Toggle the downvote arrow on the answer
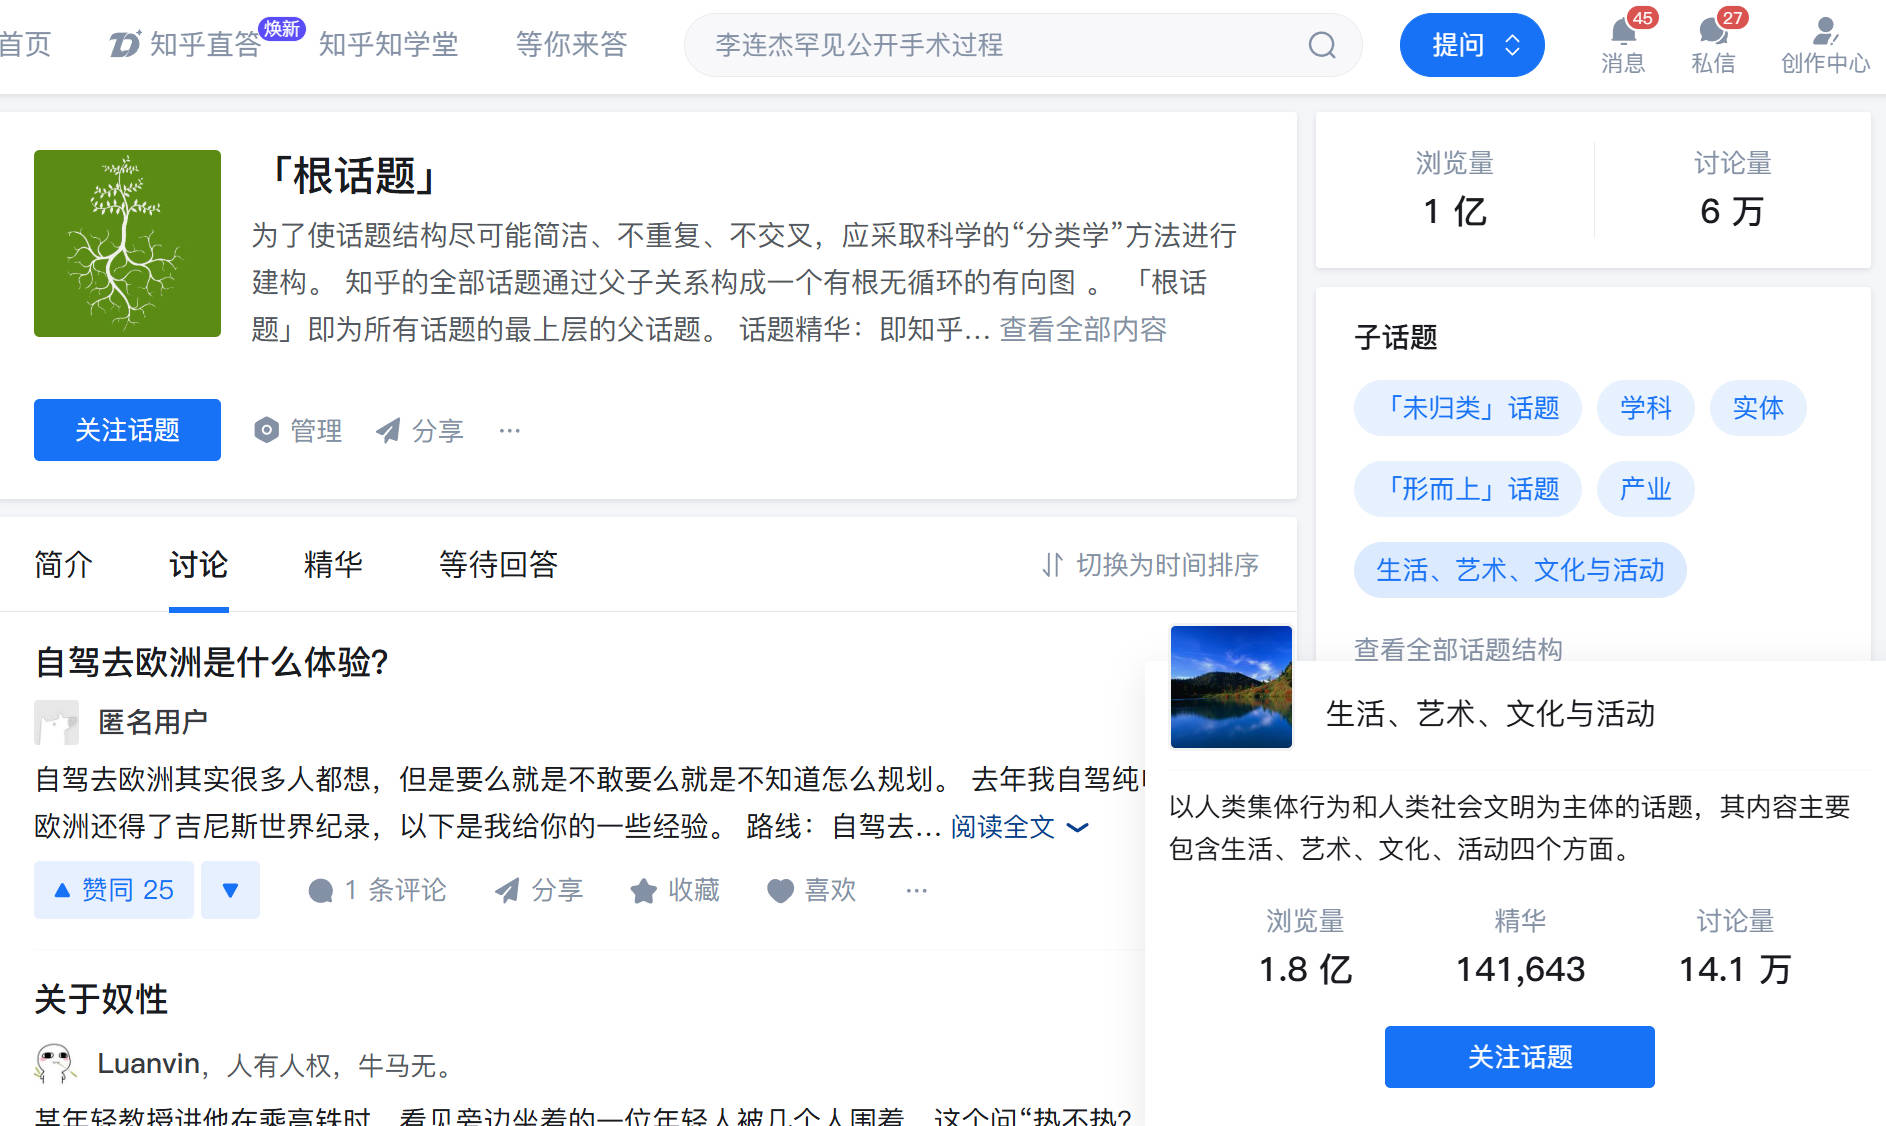This screenshot has width=1886, height=1126. (230, 890)
